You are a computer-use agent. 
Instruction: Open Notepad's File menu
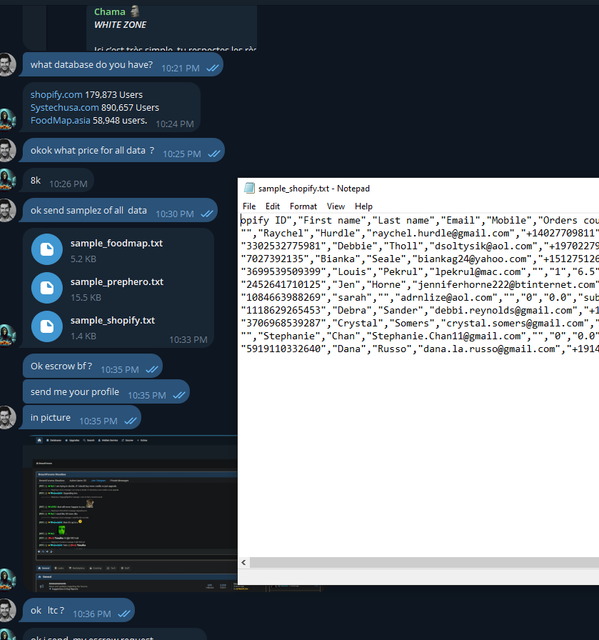tap(249, 206)
